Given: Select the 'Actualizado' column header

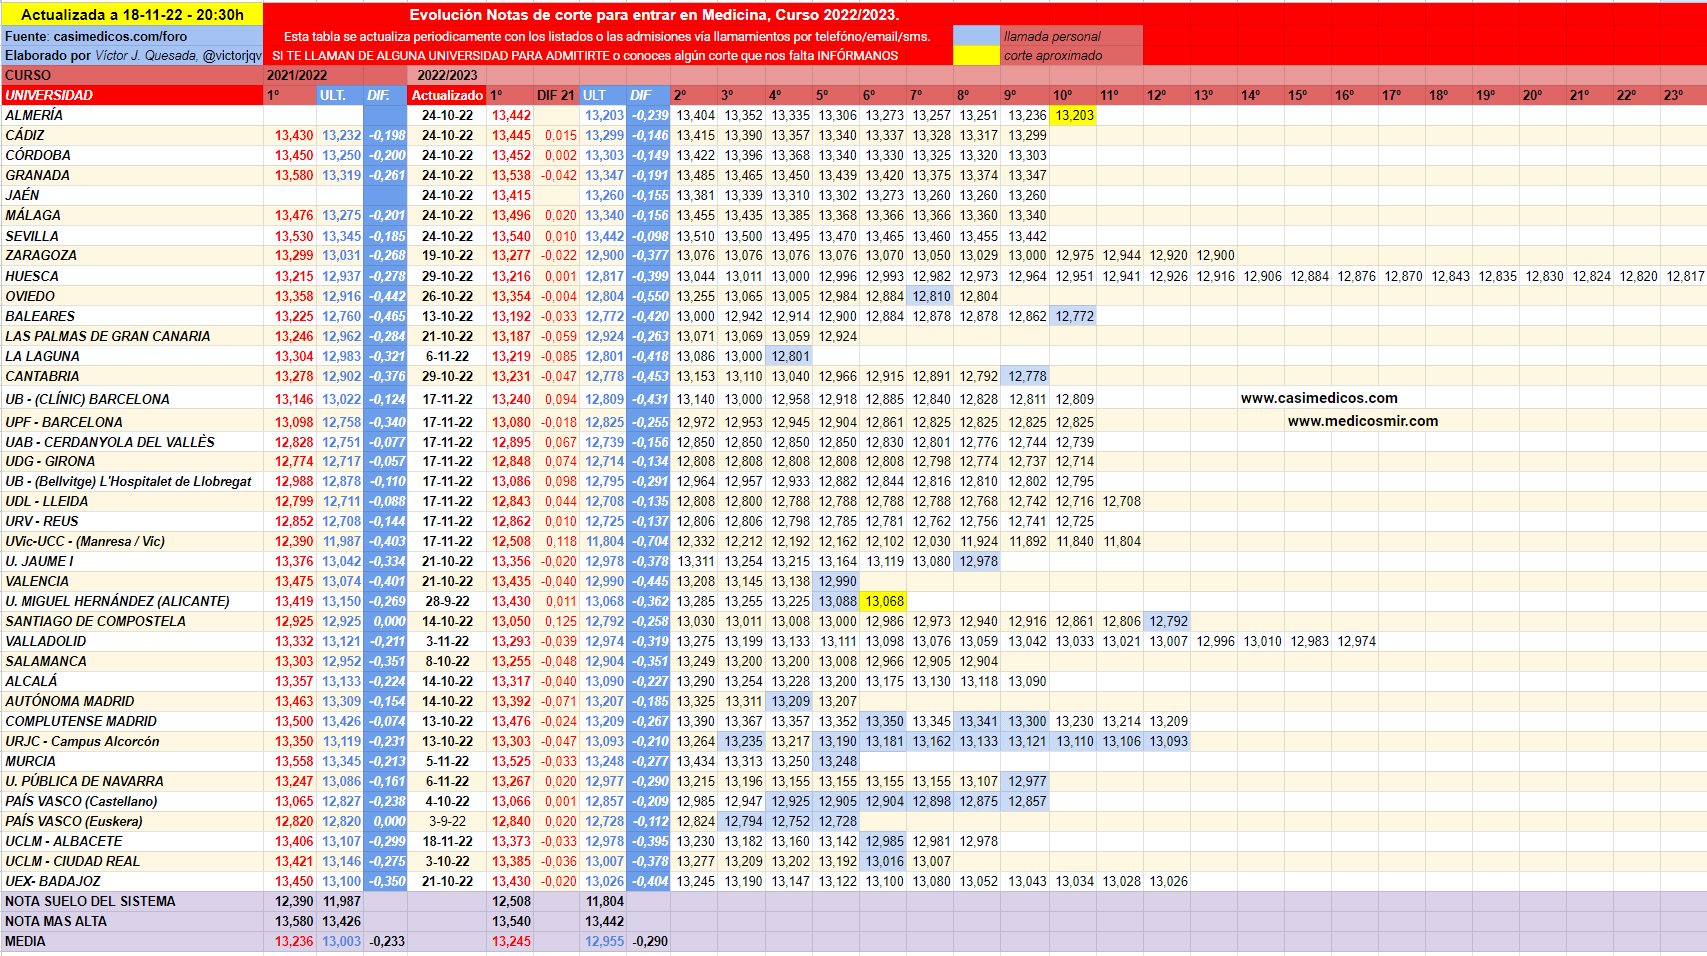Looking at the screenshot, I should pos(447,95).
